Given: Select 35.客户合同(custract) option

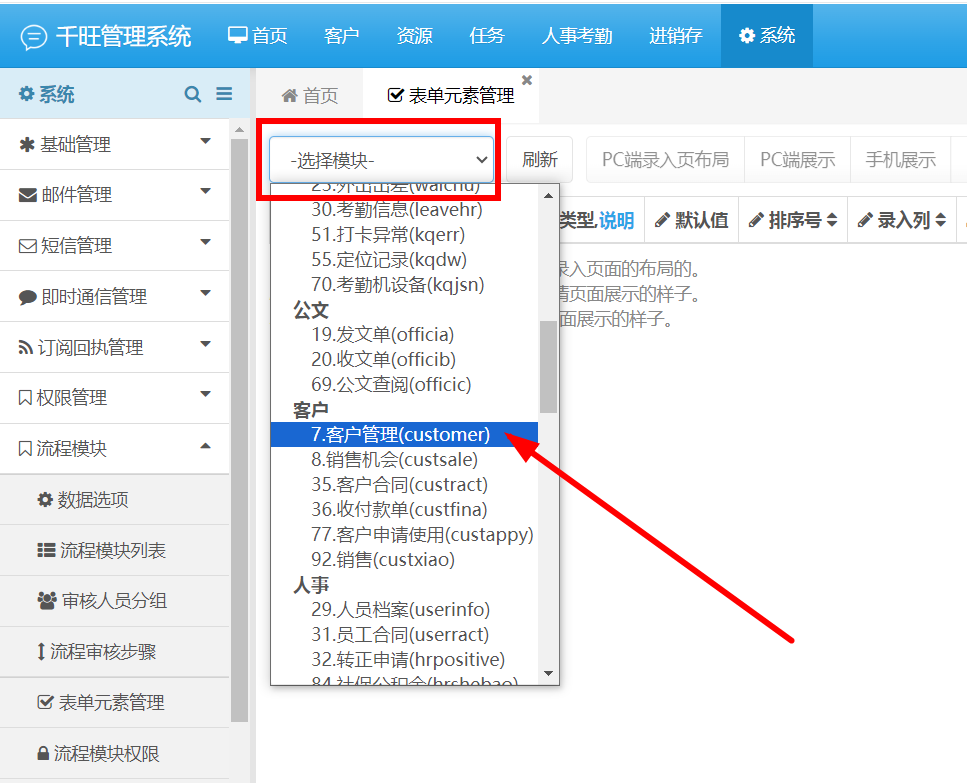Looking at the screenshot, I should point(405,485).
